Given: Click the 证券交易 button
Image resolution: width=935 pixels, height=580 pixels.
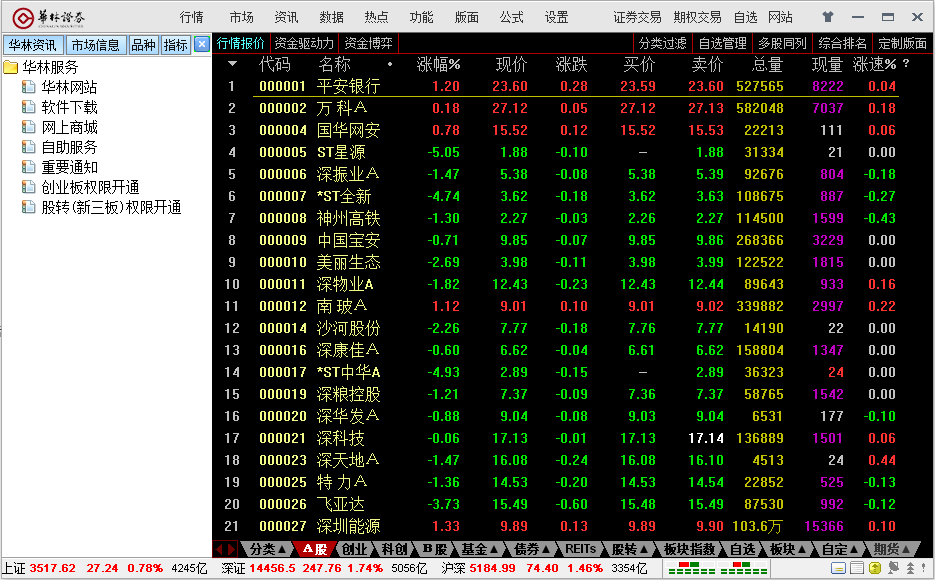Looking at the screenshot, I should point(637,17).
